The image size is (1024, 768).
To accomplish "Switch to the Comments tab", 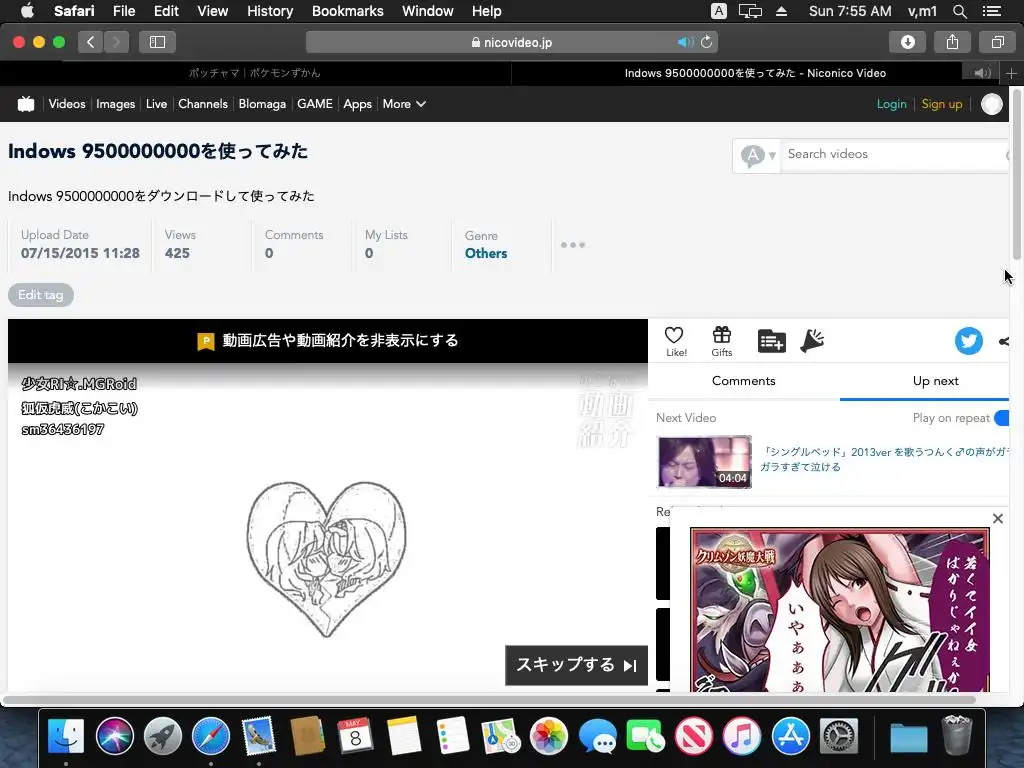I will point(743,381).
